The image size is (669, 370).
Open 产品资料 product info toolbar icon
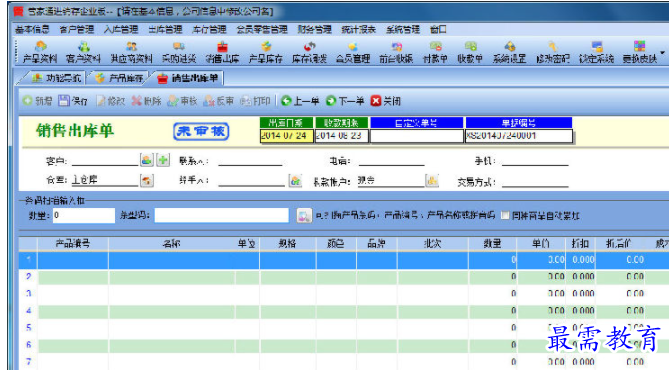40,52
